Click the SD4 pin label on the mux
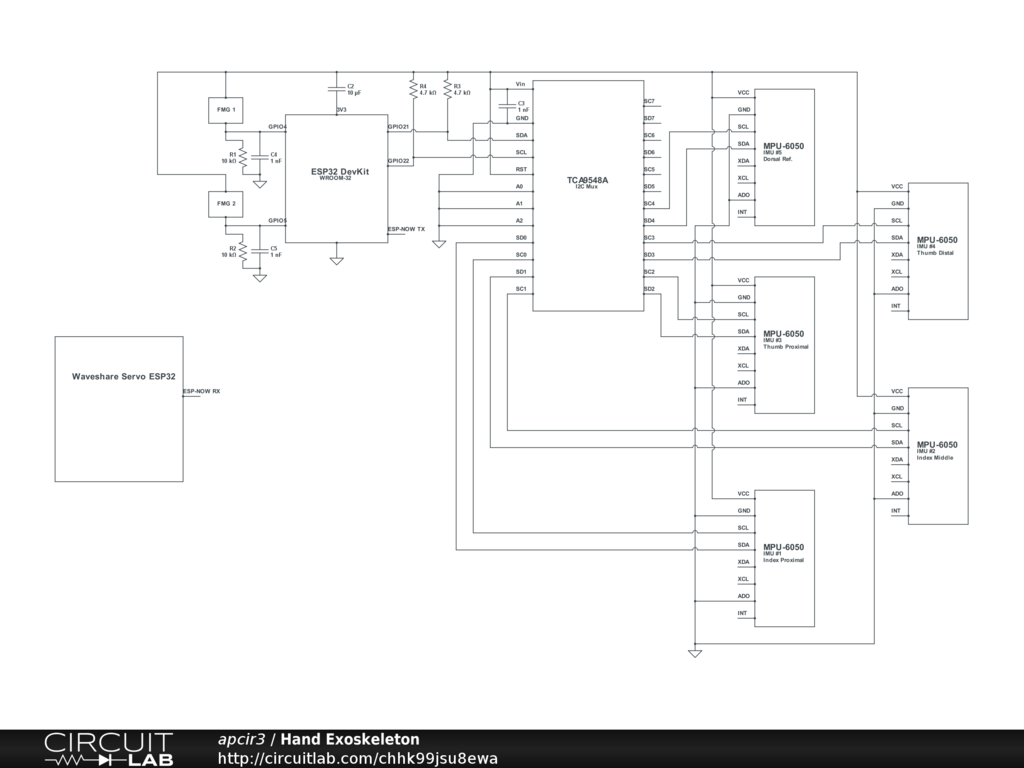 (649, 221)
